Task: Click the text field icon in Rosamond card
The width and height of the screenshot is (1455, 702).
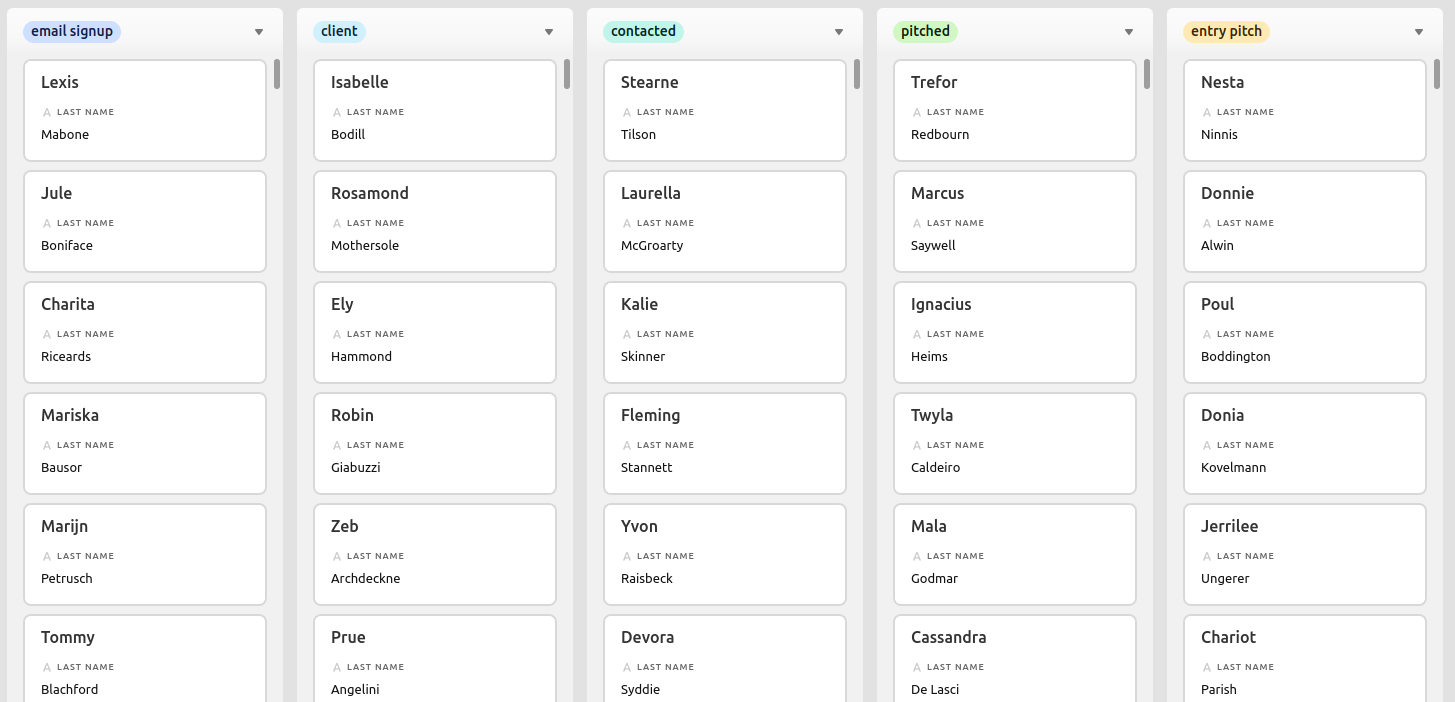Action: (337, 224)
